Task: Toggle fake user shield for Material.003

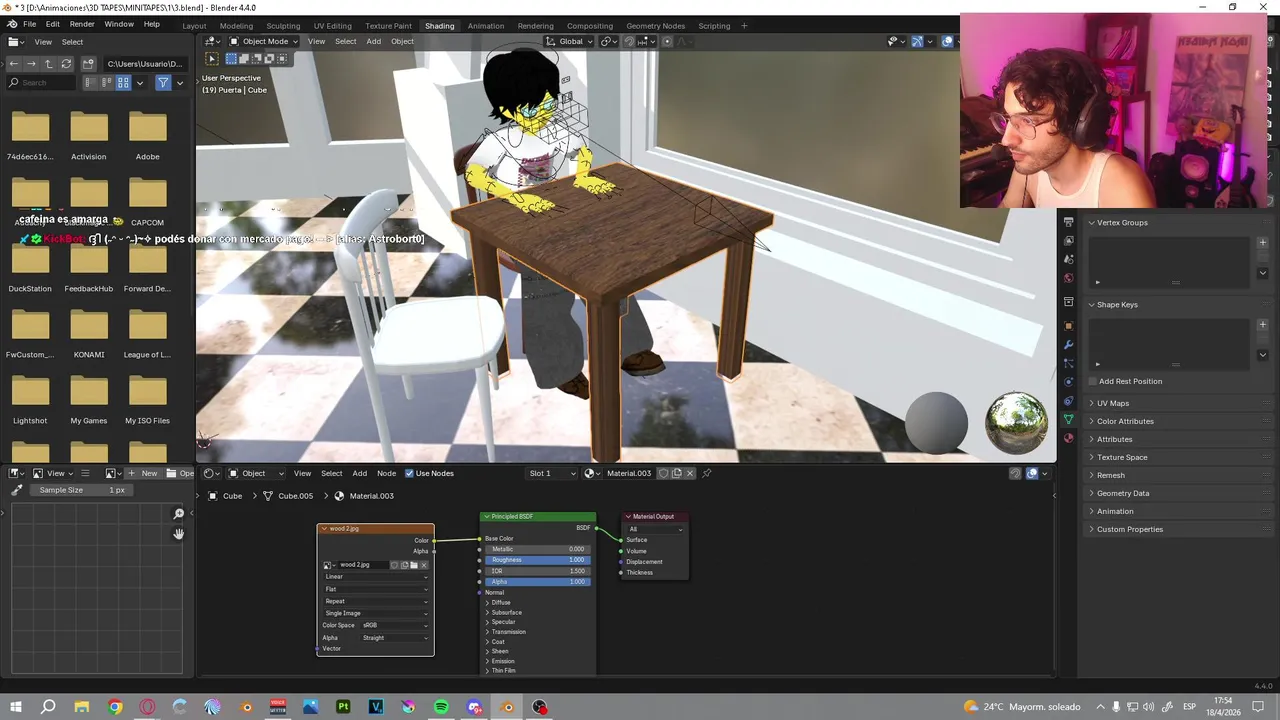Action: [x=663, y=473]
